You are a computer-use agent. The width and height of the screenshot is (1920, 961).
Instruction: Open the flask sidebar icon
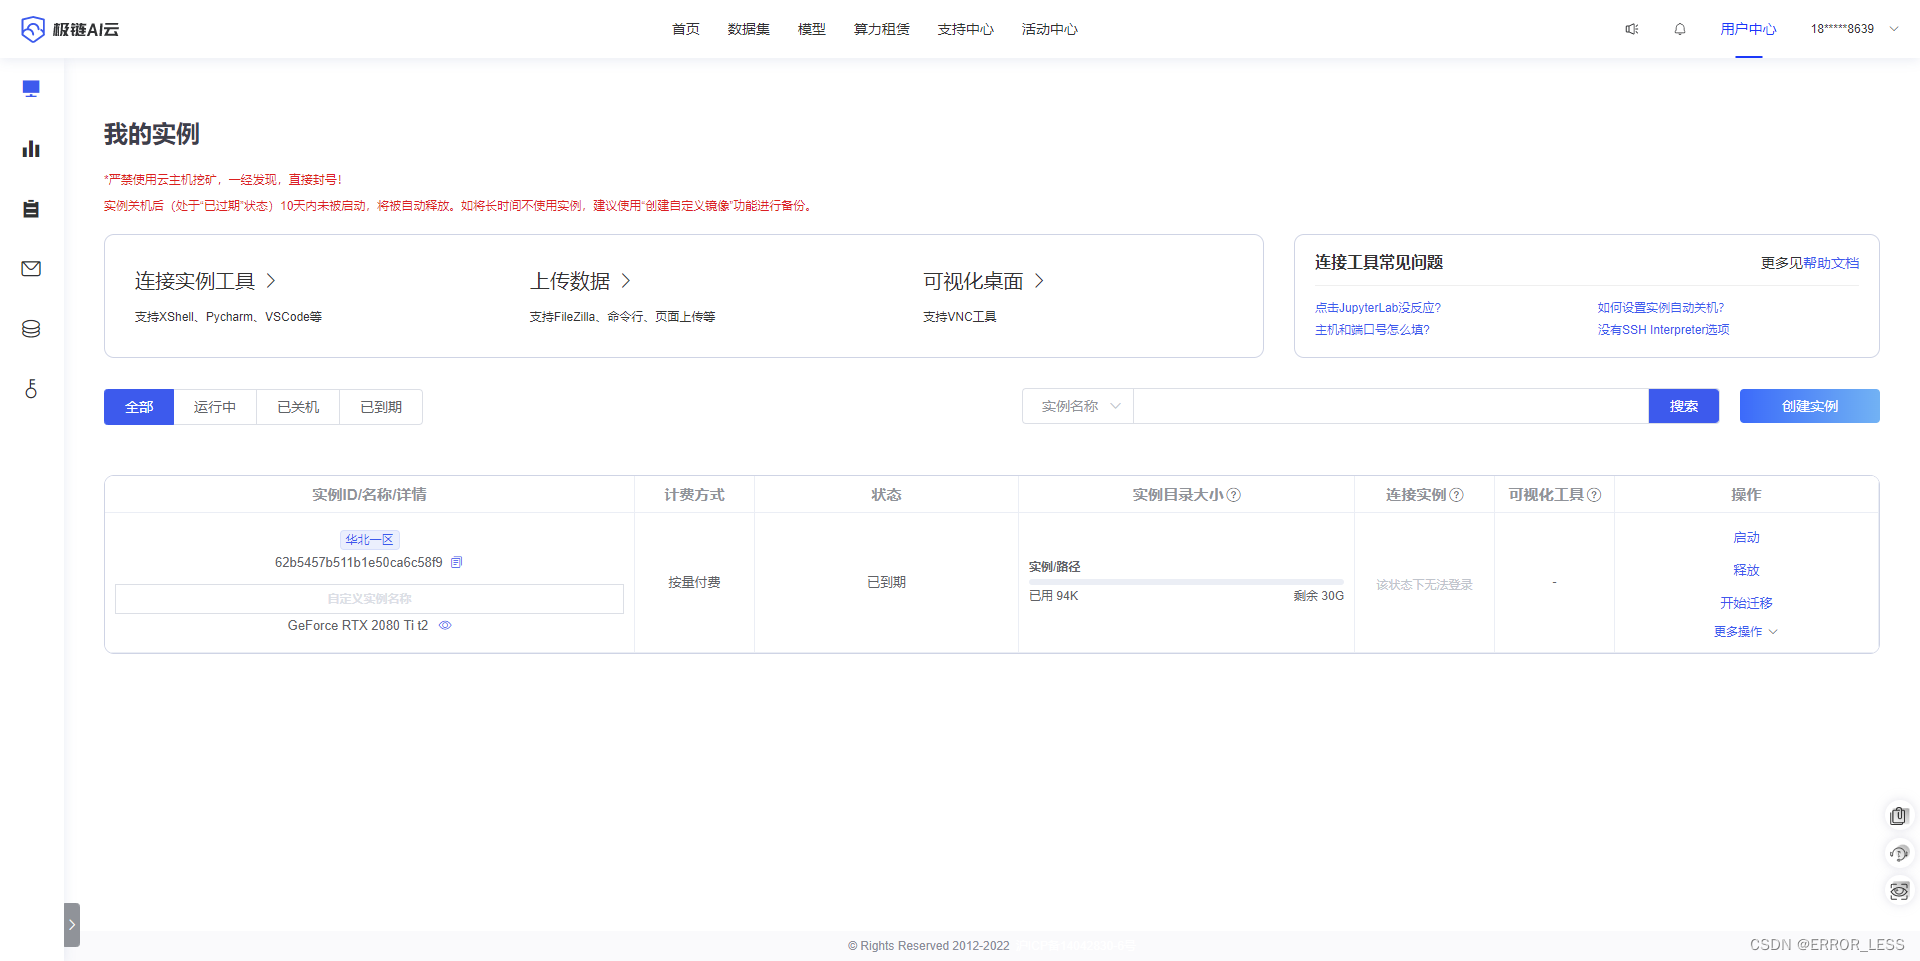click(x=31, y=389)
